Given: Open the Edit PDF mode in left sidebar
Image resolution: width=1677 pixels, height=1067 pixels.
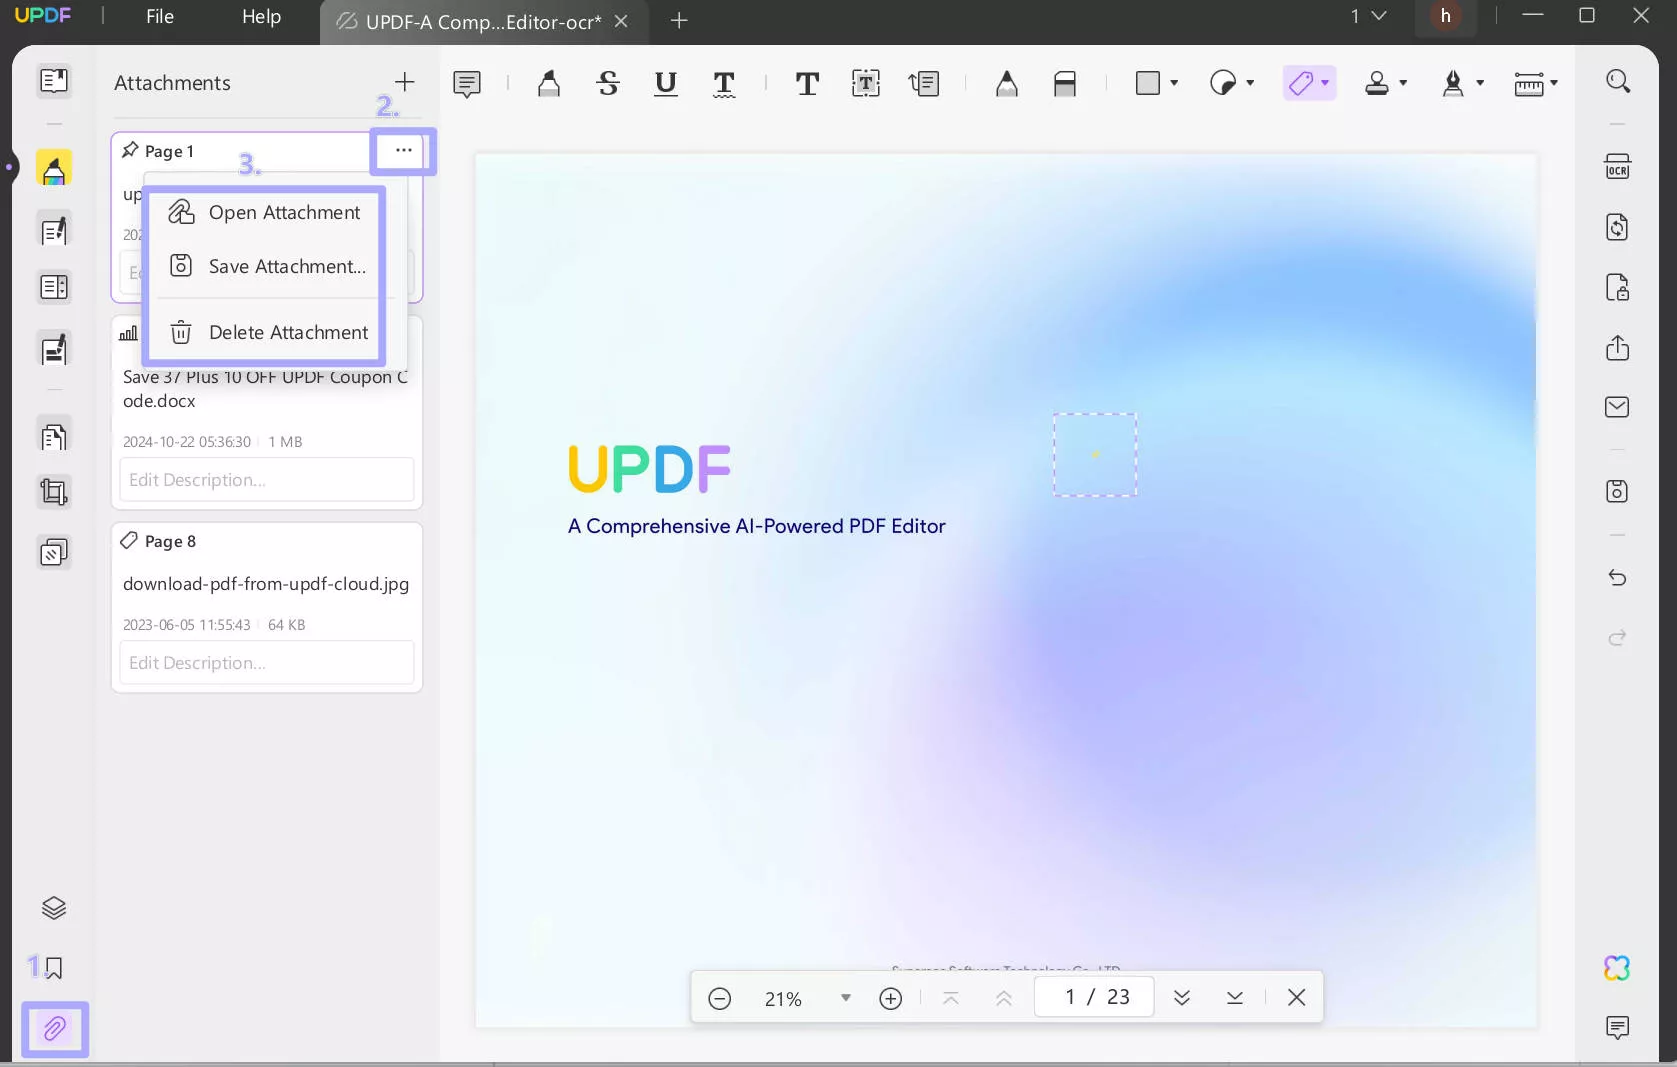Looking at the screenshot, I should (x=54, y=230).
